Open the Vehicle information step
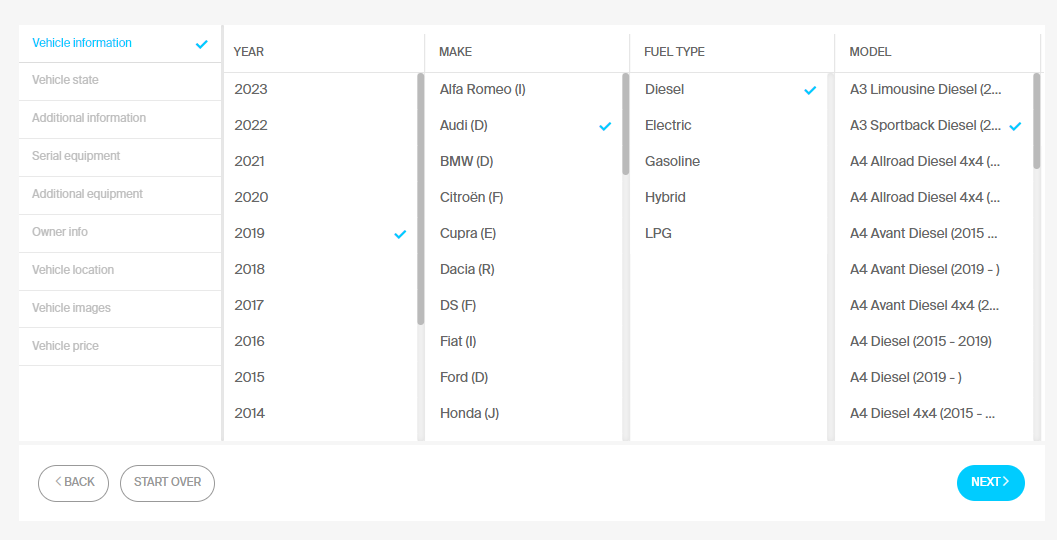Viewport: 1057px width, 540px height. [120, 43]
